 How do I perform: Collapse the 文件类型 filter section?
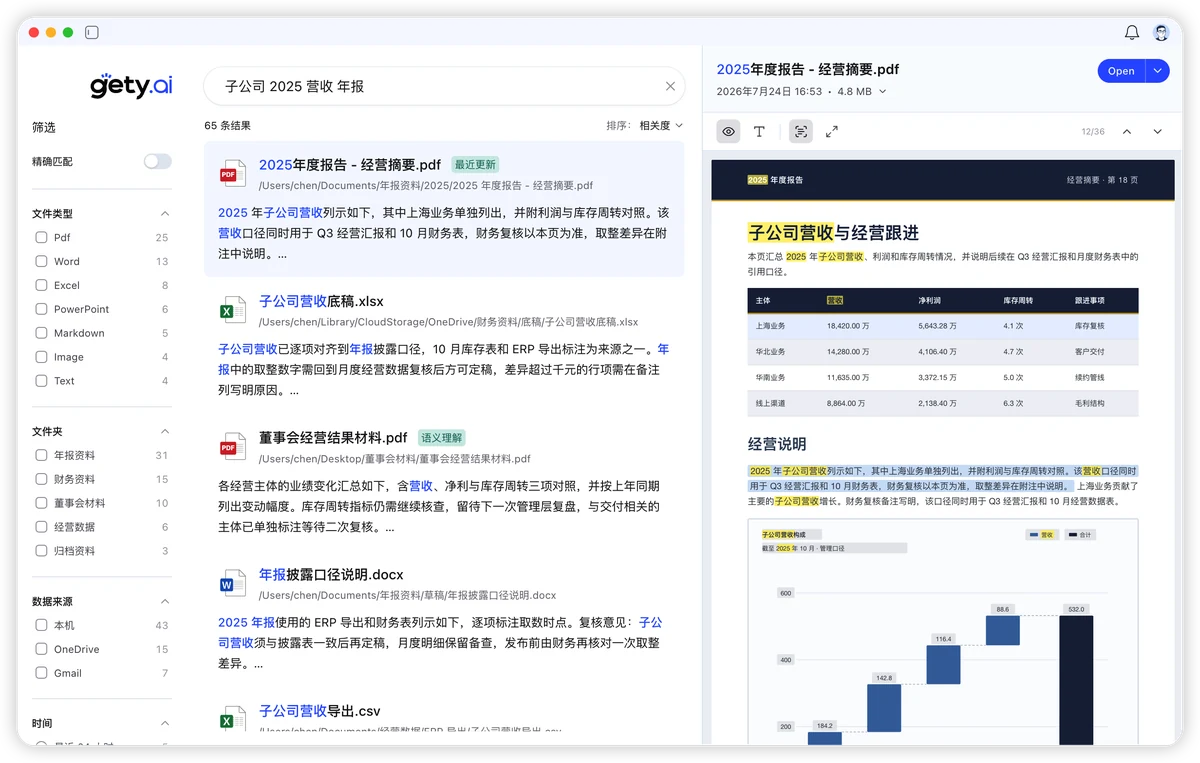point(165,213)
